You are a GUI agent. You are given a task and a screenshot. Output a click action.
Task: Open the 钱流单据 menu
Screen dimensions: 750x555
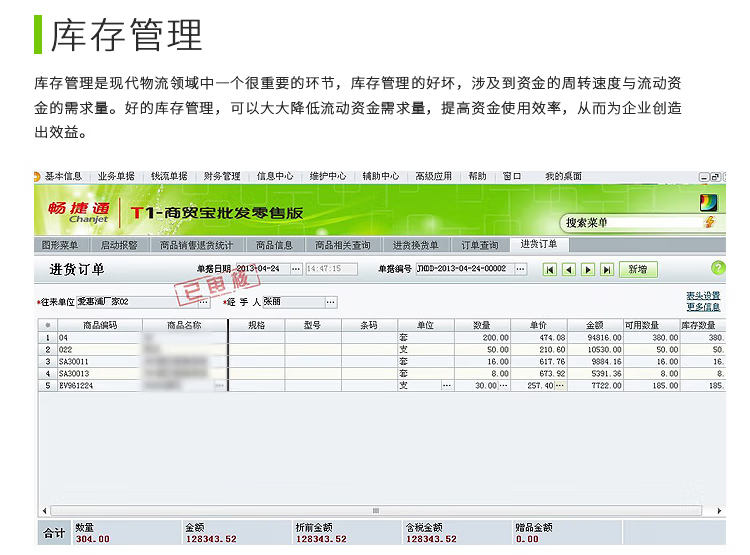(169, 177)
